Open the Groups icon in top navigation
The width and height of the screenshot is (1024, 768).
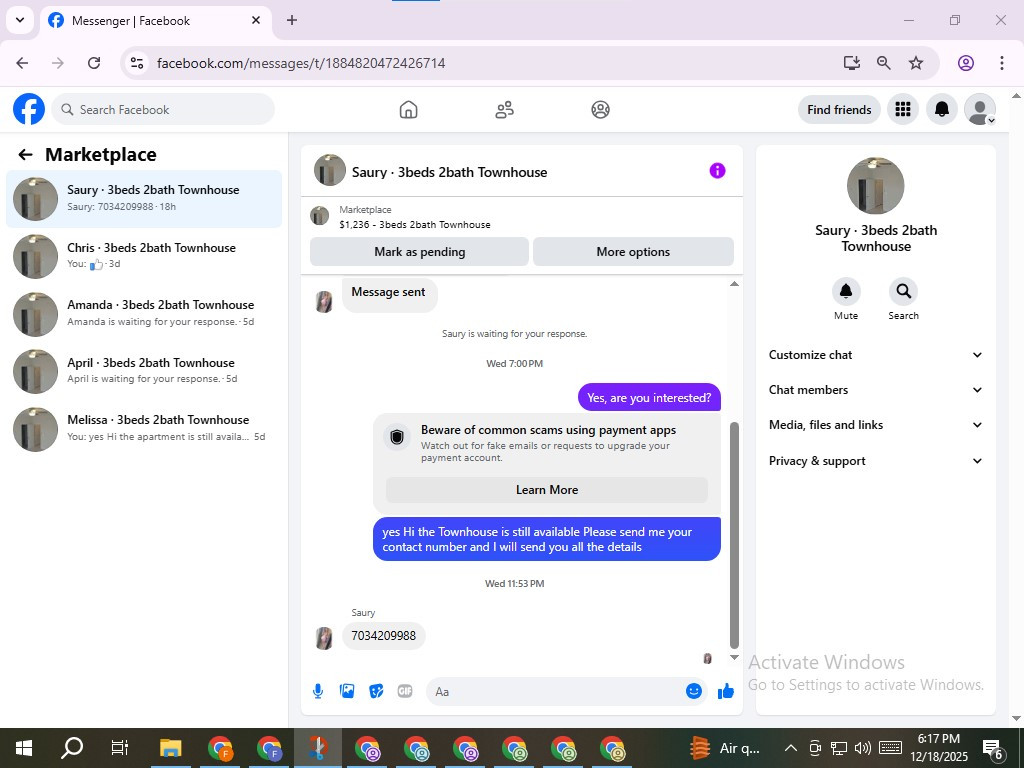click(x=600, y=110)
